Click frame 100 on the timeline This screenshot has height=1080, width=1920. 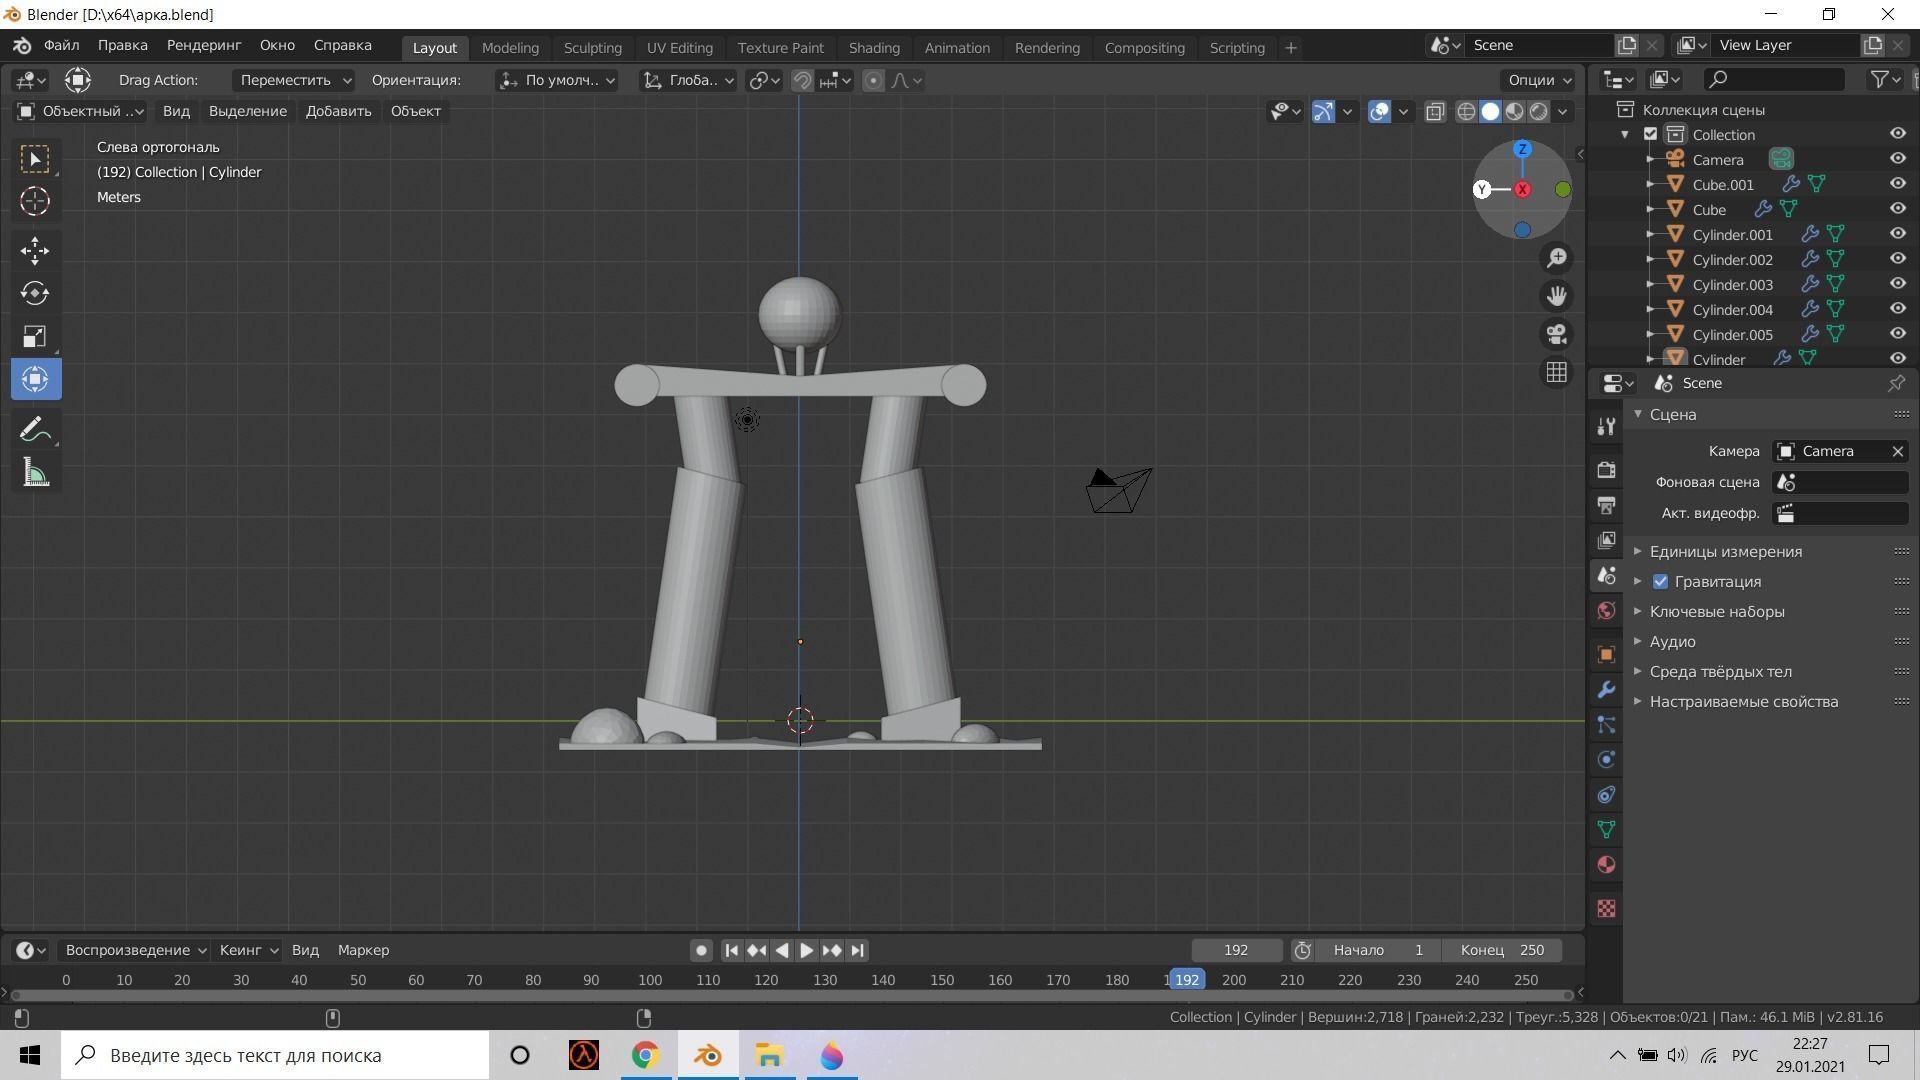tap(650, 980)
